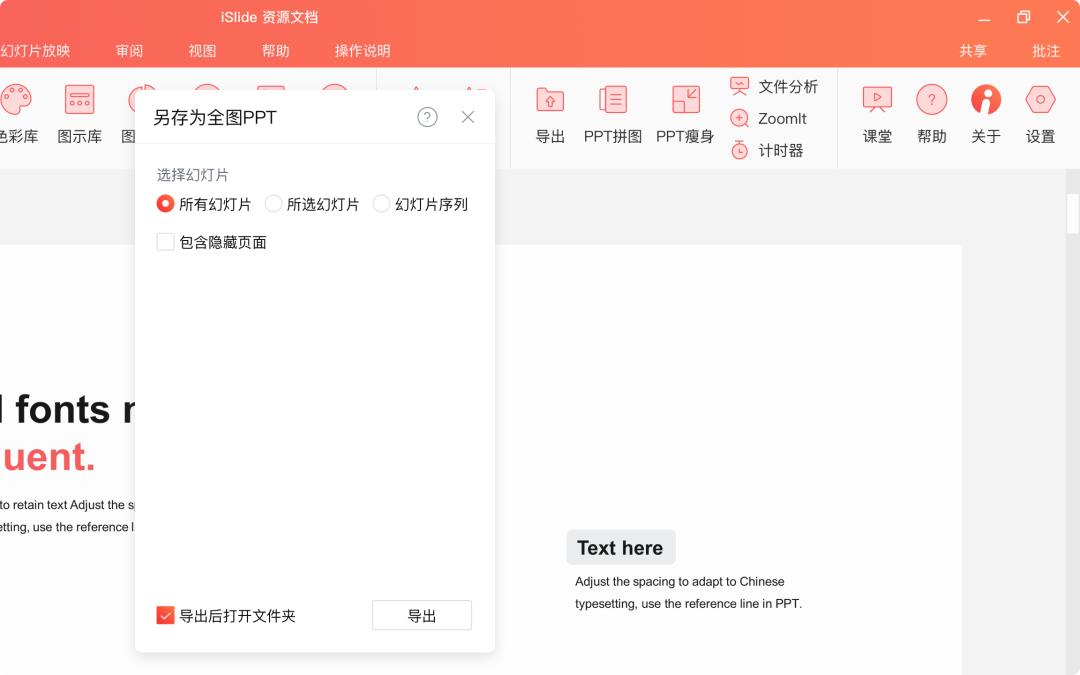
Task: Click the 关于 about icon
Action: click(986, 113)
